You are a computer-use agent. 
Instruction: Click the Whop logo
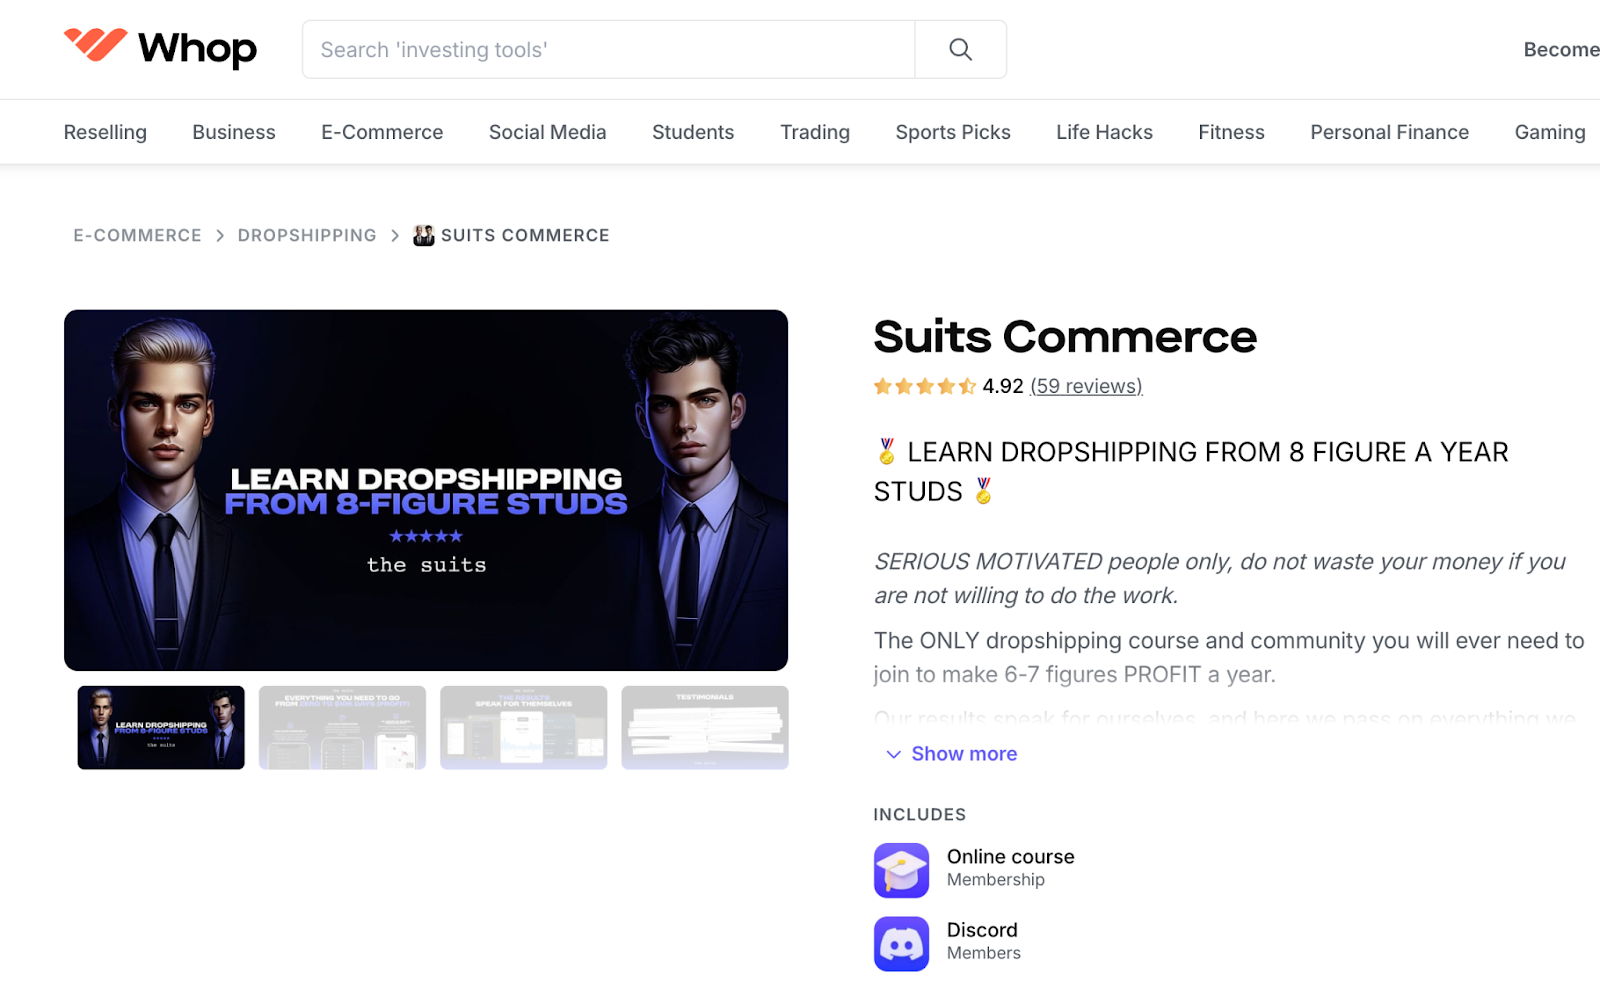(x=160, y=48)
